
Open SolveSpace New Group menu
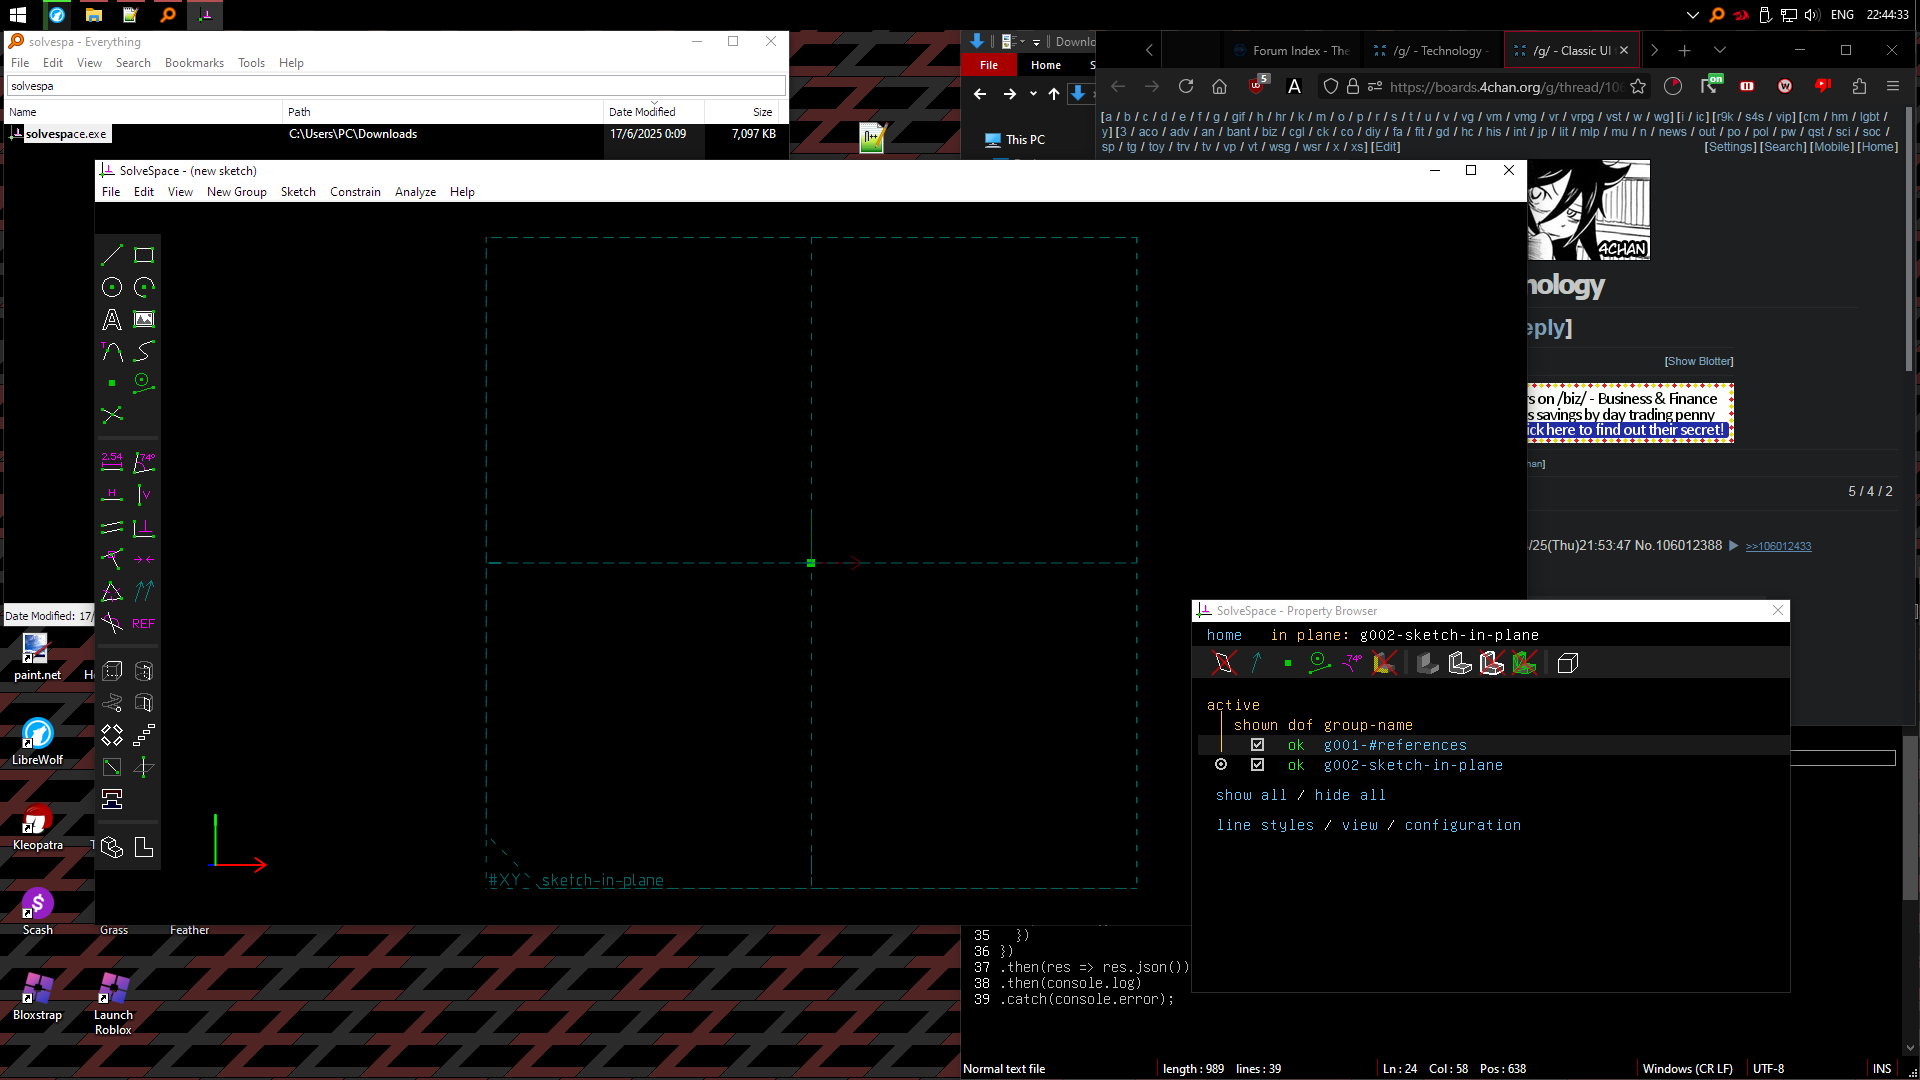coord(237,192)
